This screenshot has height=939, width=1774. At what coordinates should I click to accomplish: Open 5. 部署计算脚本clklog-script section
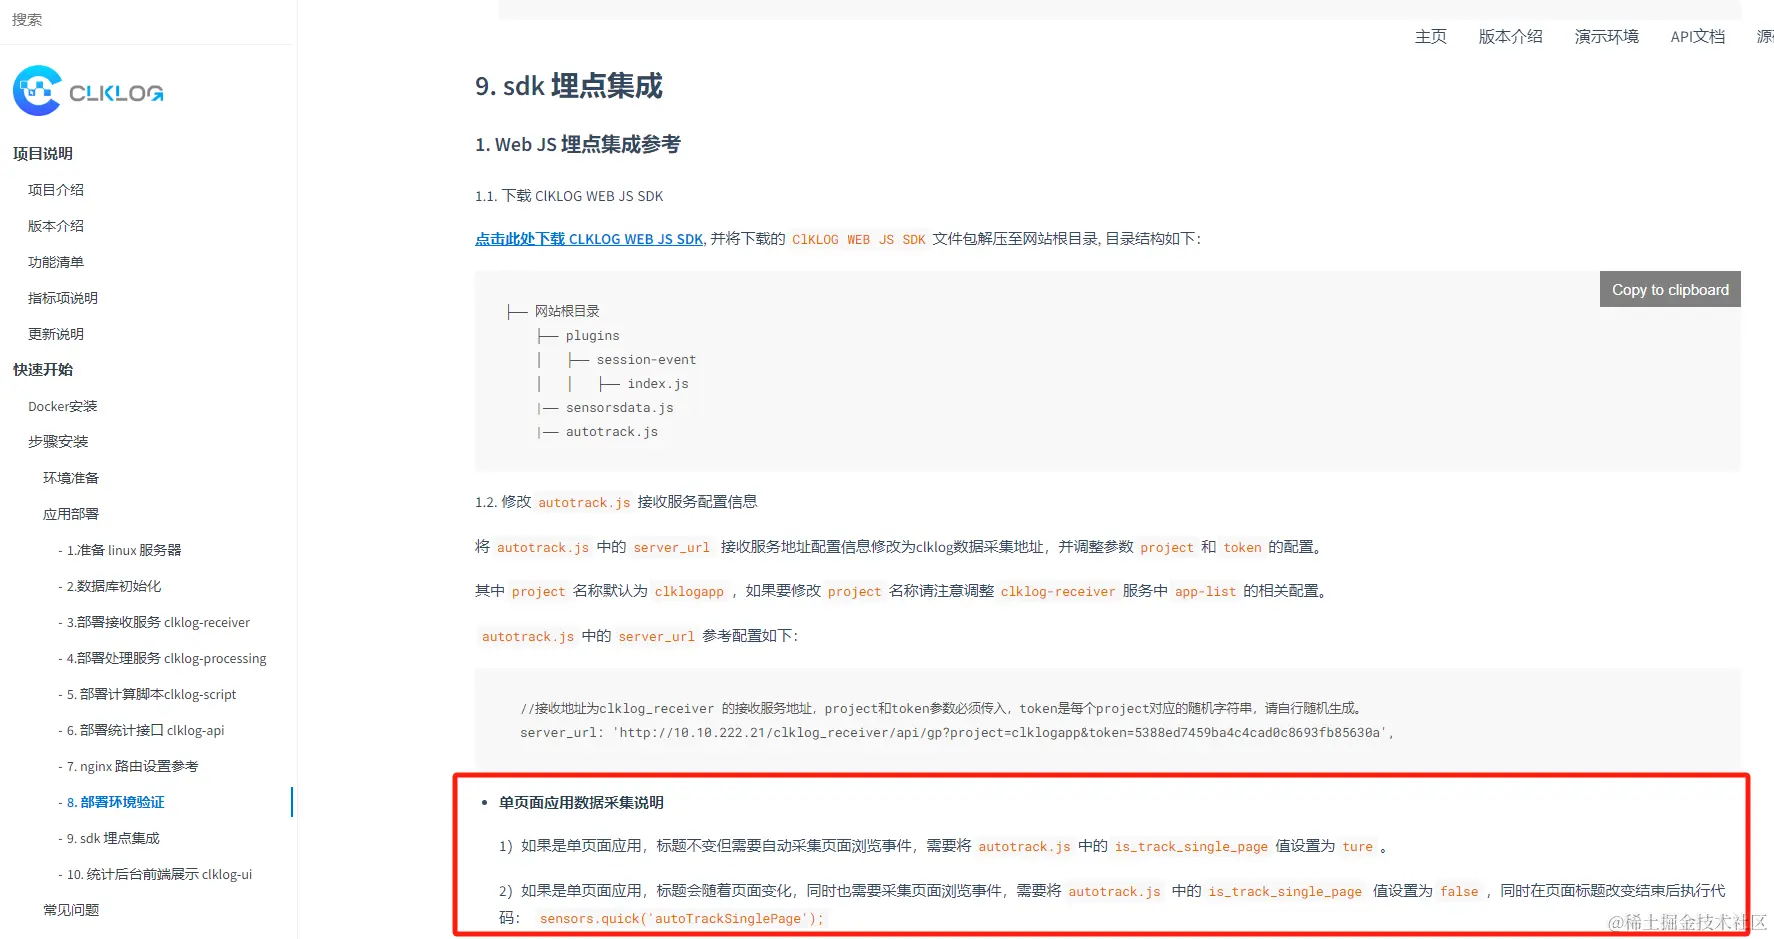point(147,694)
